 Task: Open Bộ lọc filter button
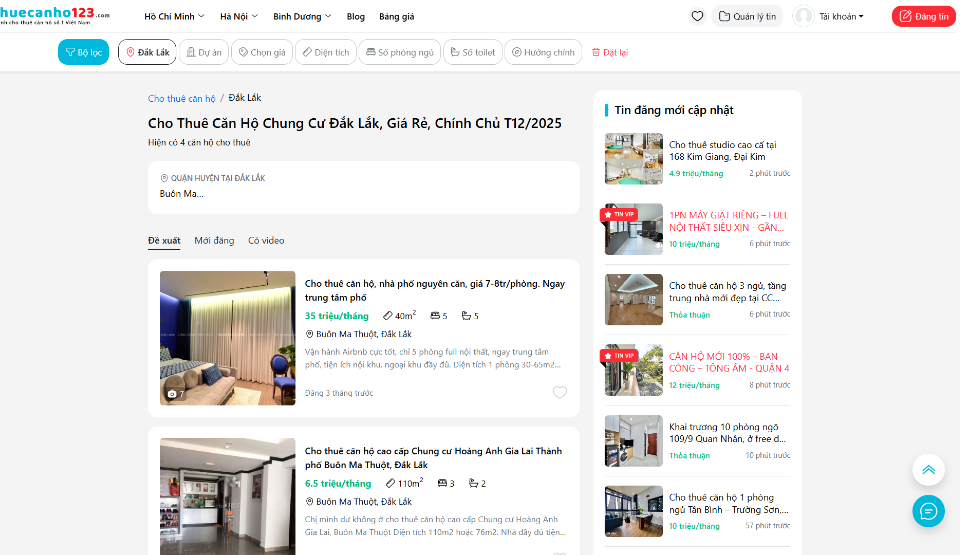(83, 52)
